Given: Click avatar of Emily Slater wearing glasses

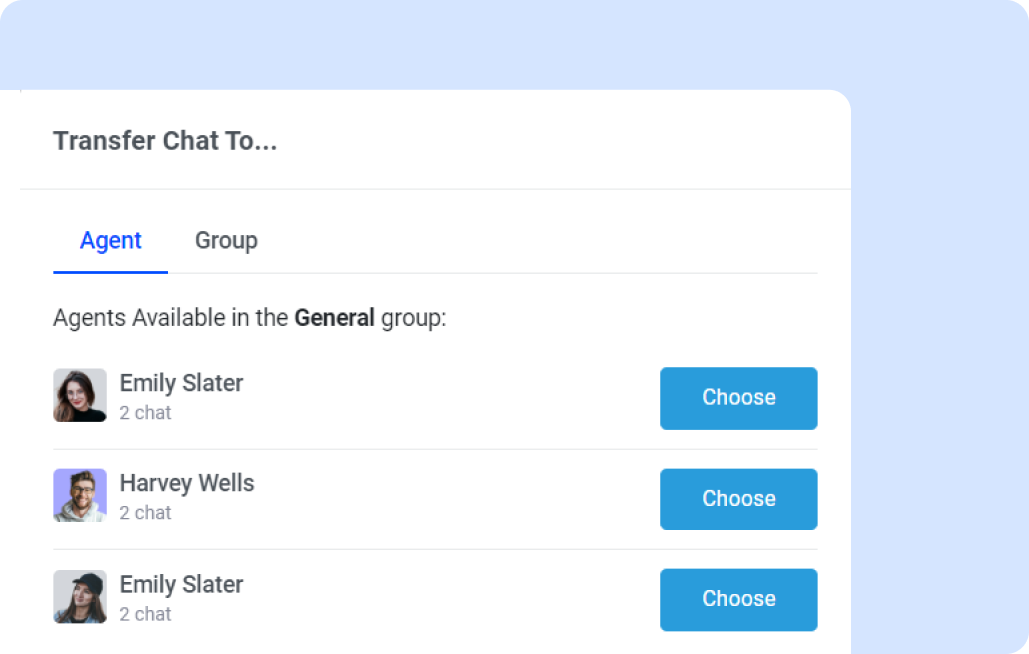Looking at the screenshot, I should point(80,395).
